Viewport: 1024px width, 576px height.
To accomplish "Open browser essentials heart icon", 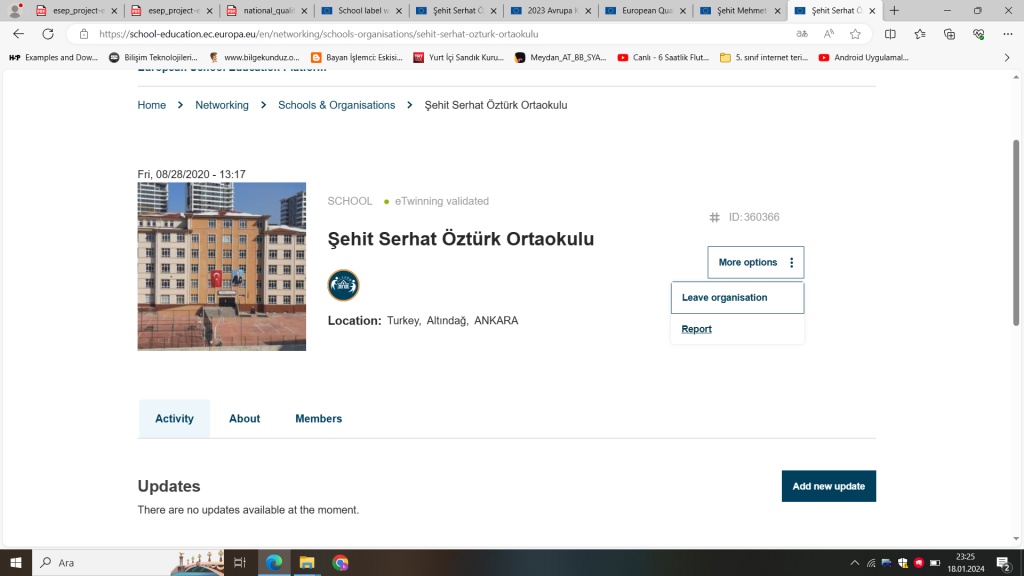I will click(x=978, y=34).
